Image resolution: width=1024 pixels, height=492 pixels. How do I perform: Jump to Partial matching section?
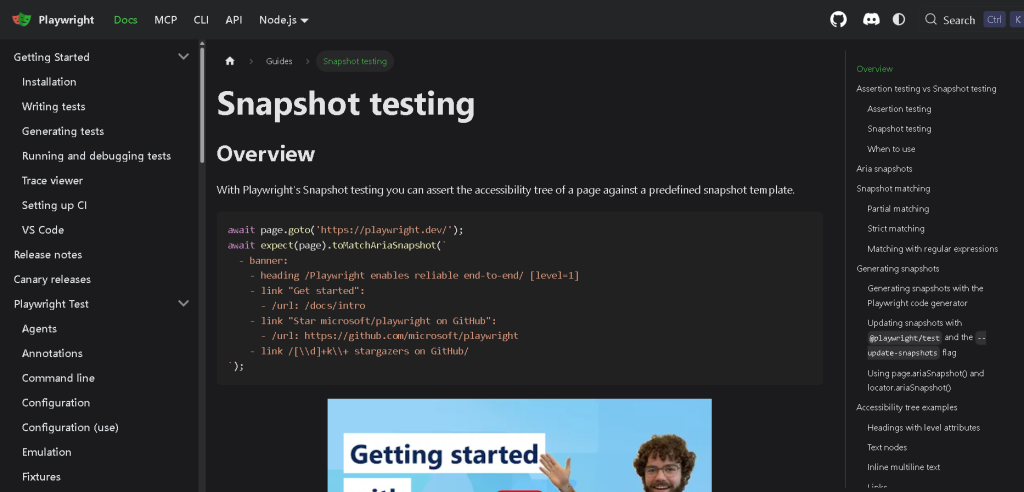coord(898,209)
